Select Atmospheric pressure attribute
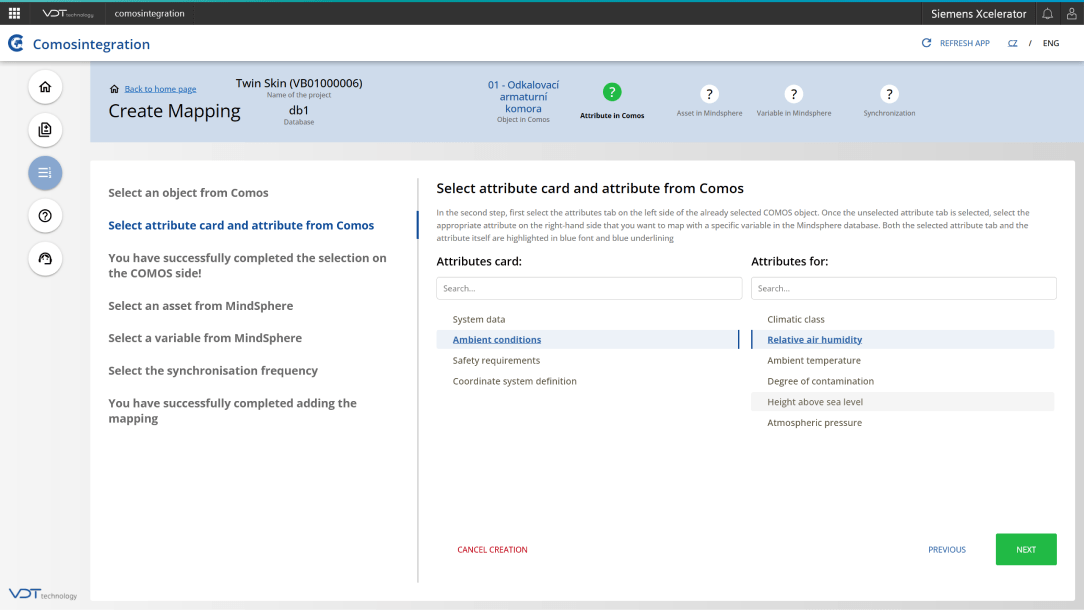Image resolution: width=1084 pixels, height=610 pixels. click(x=814, y=423)
